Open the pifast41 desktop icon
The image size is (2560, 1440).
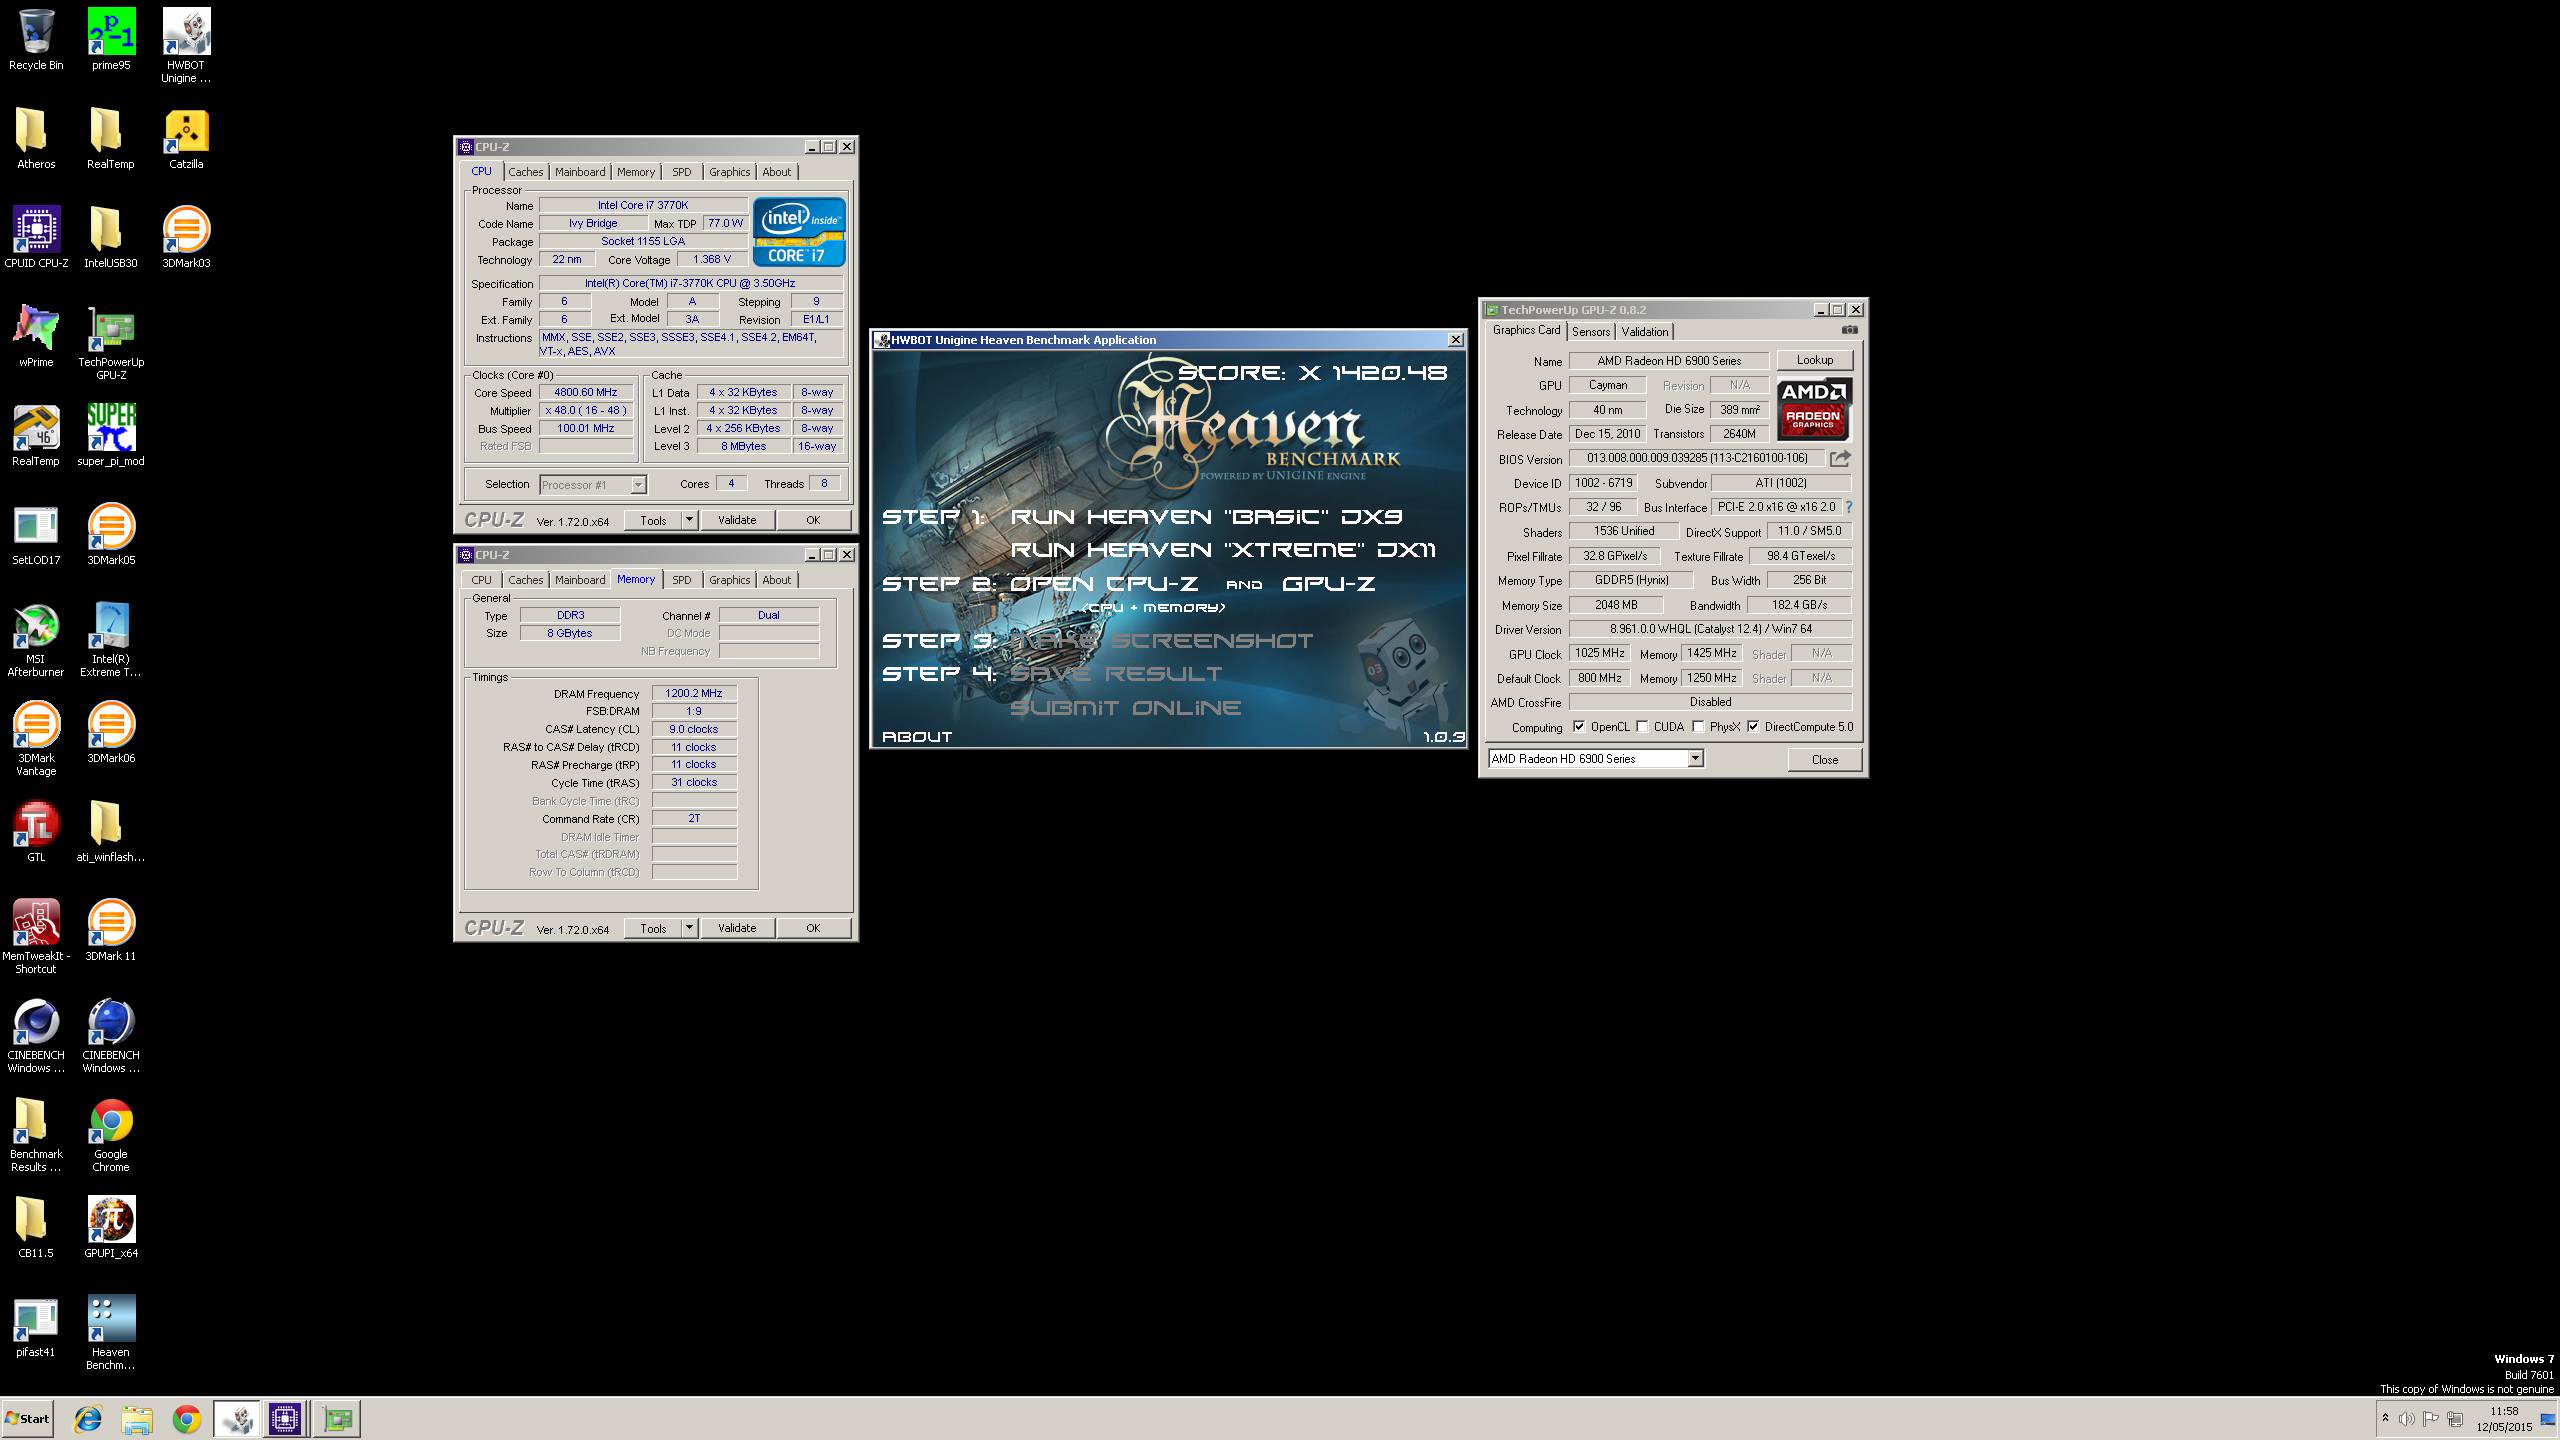point(36,1327)
